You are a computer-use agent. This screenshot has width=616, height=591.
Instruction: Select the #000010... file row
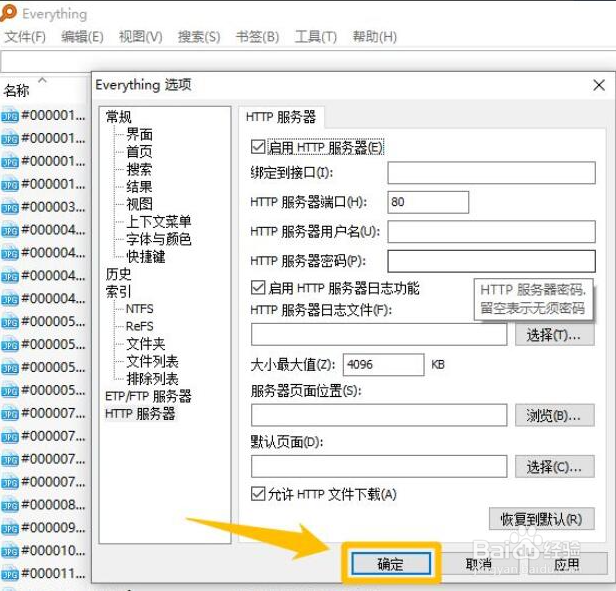[43, 551]
